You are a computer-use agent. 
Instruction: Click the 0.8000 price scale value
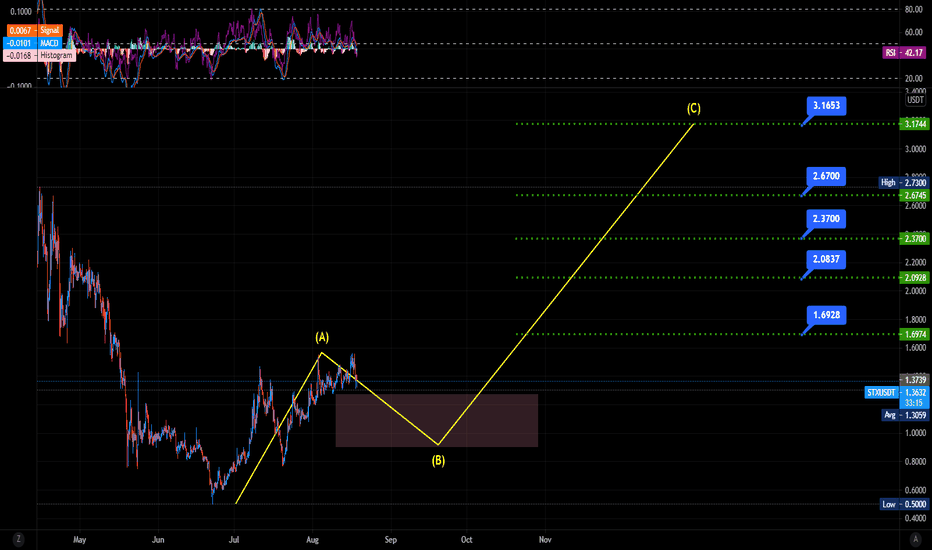point(915,461)
